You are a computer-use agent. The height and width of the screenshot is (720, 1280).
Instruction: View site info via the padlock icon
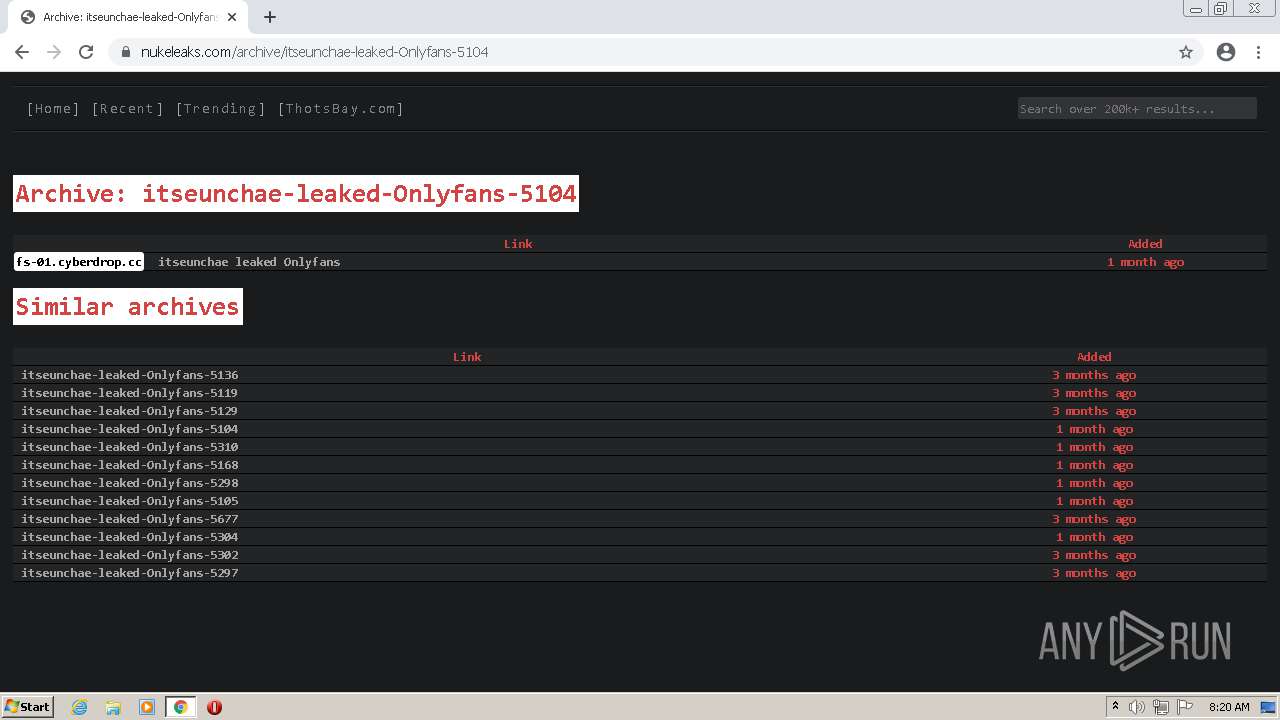126,52
